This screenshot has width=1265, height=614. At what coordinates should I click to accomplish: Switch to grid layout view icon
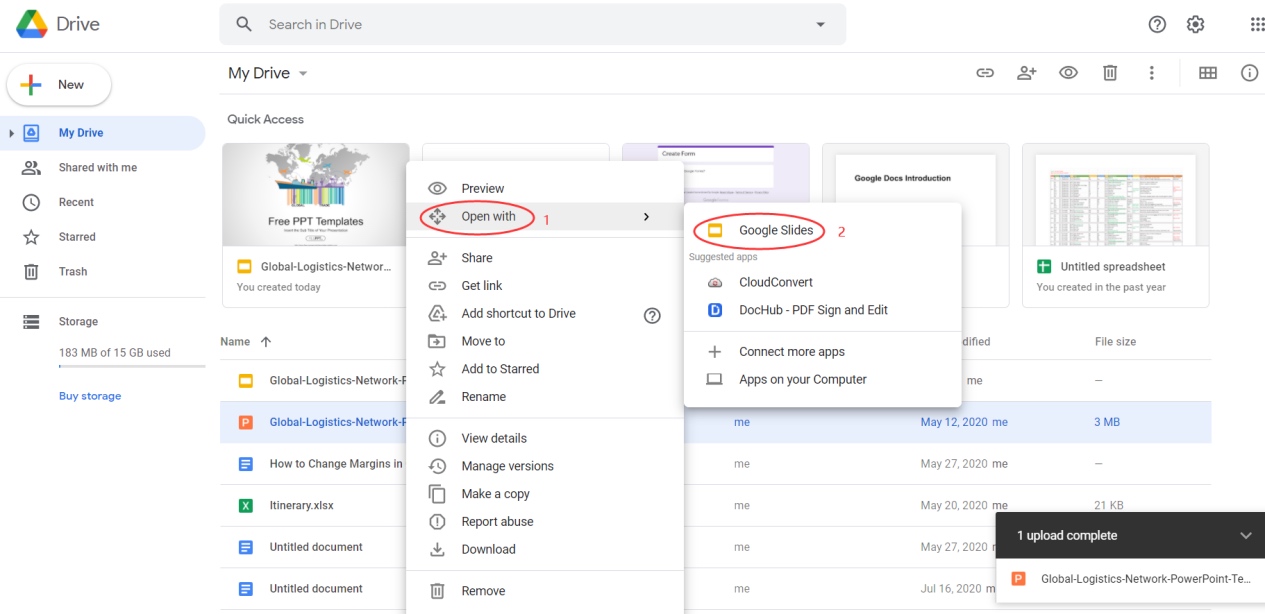coord(1208,73)
